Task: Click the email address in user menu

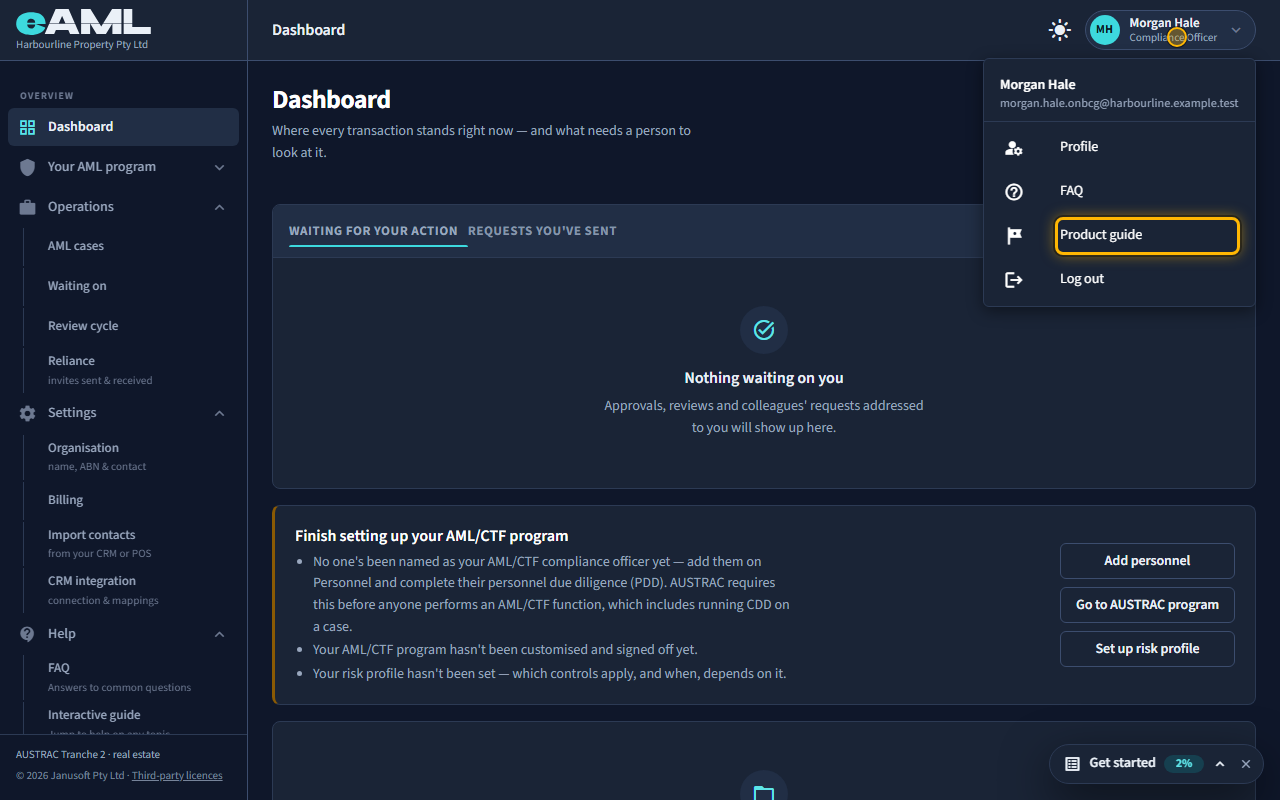Action: pos(1119,103)
